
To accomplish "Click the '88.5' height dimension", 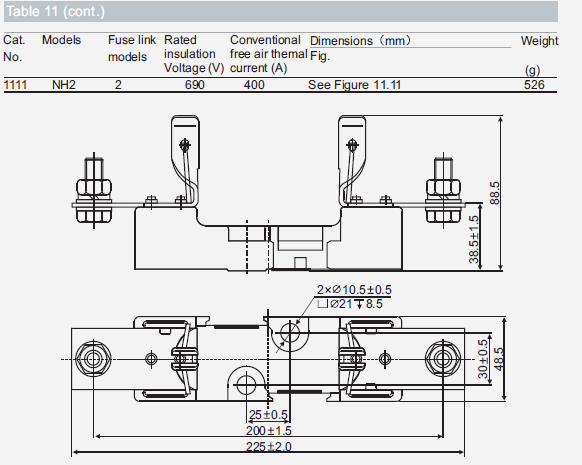I will tap(495, 193).
